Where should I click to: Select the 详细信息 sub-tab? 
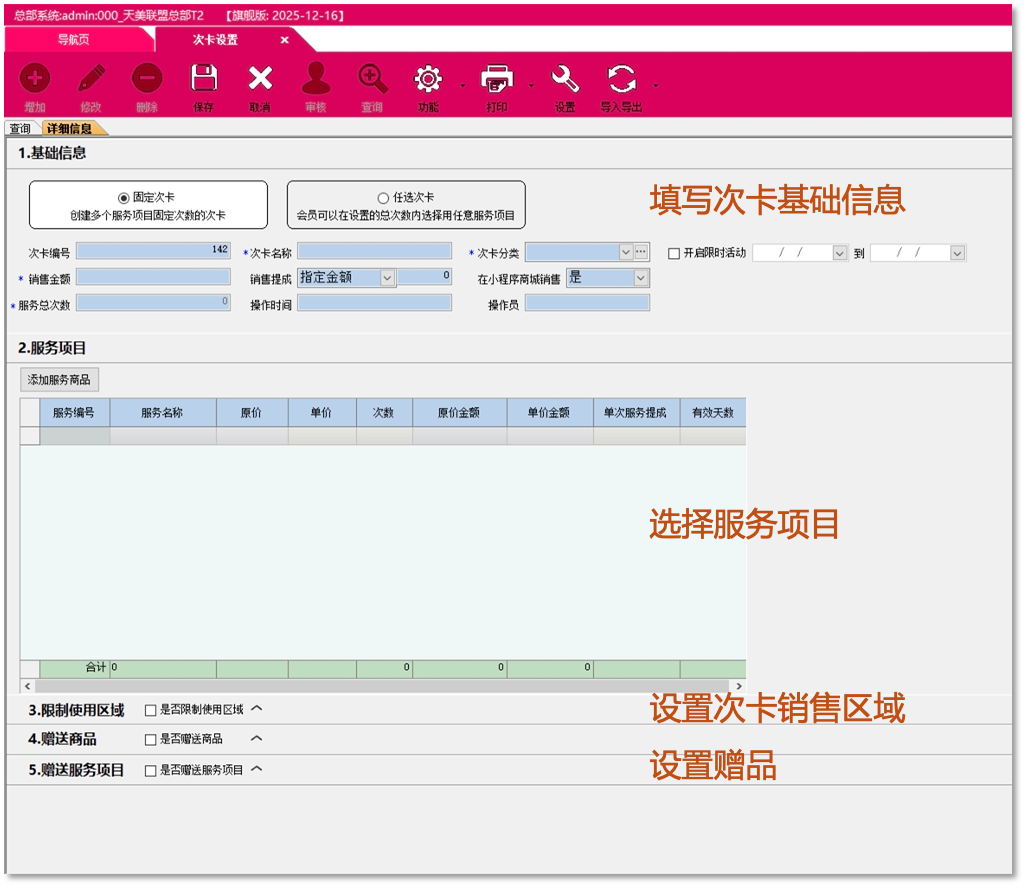pos(69,128)
